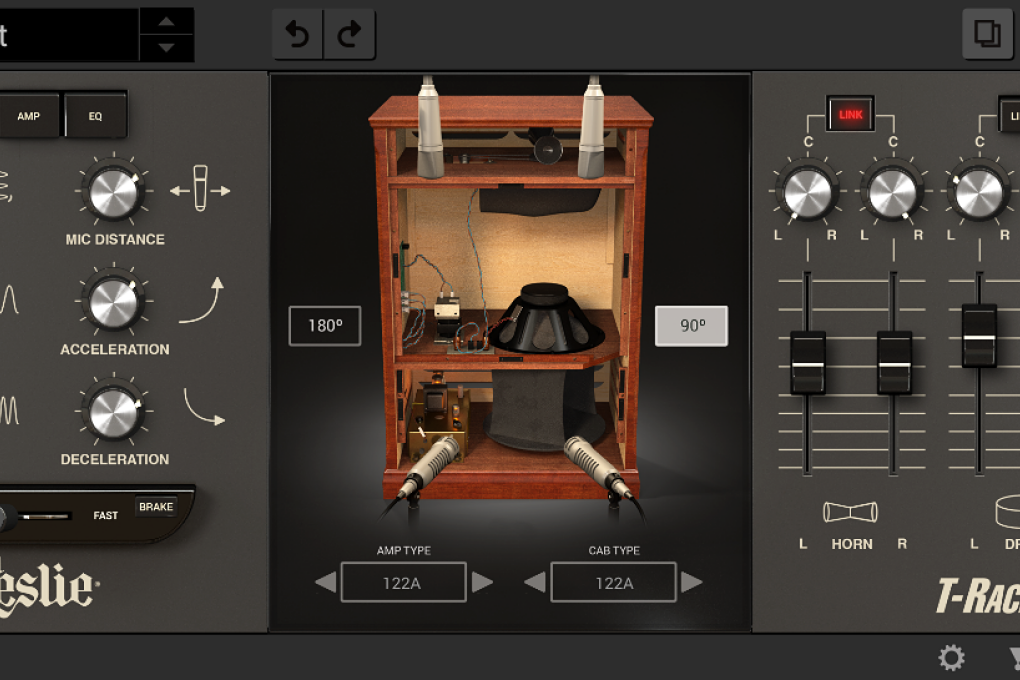Image resolution: width=1020 pixels, height=680 pixels.
Task: Click the downward curved arrow beside Deceleration
Action: [x=204, y=407]
